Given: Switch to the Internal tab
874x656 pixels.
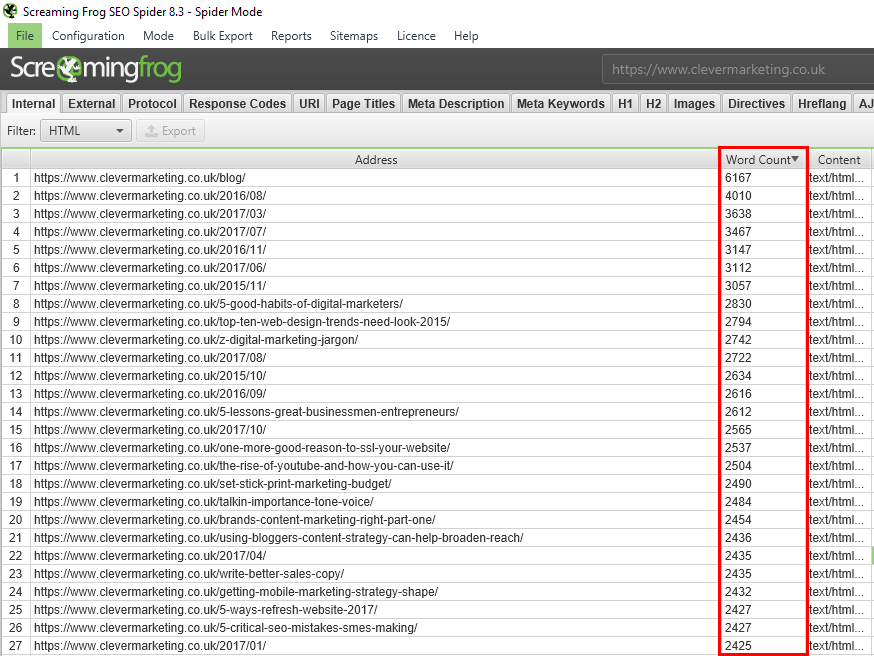Looking at the screenshot, I should (33, 104).
